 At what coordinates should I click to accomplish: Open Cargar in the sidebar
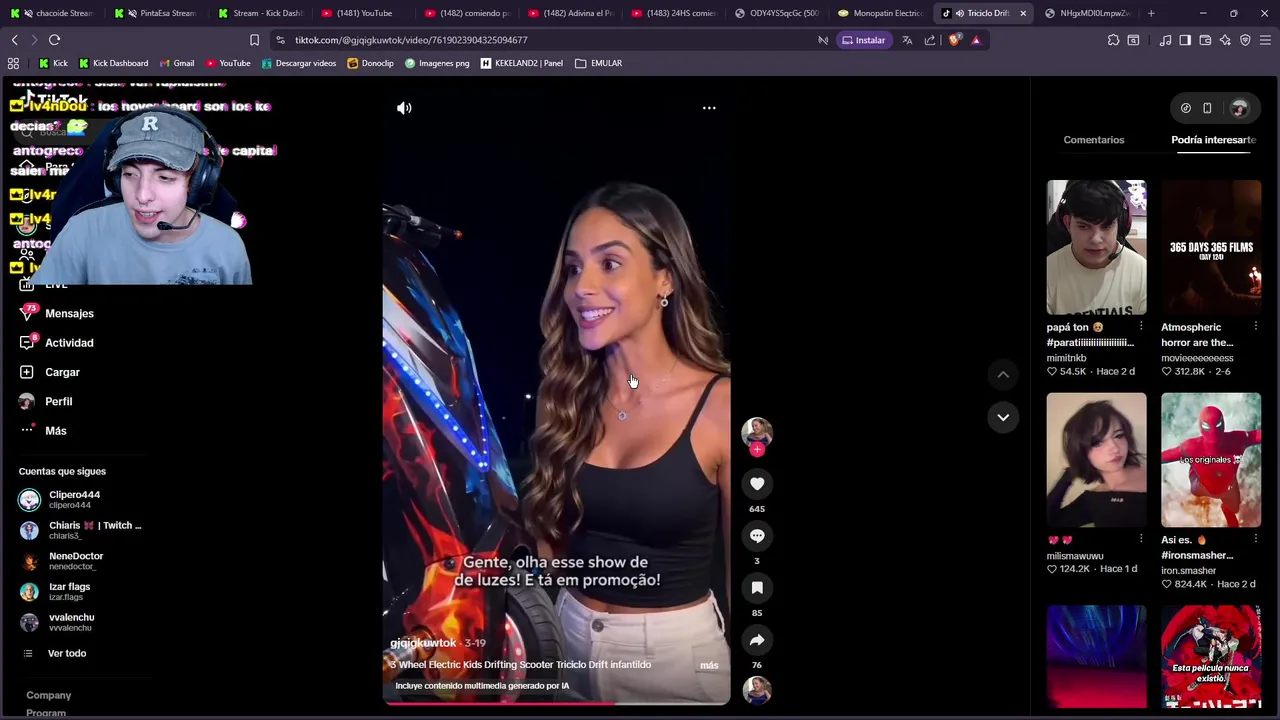62,372
